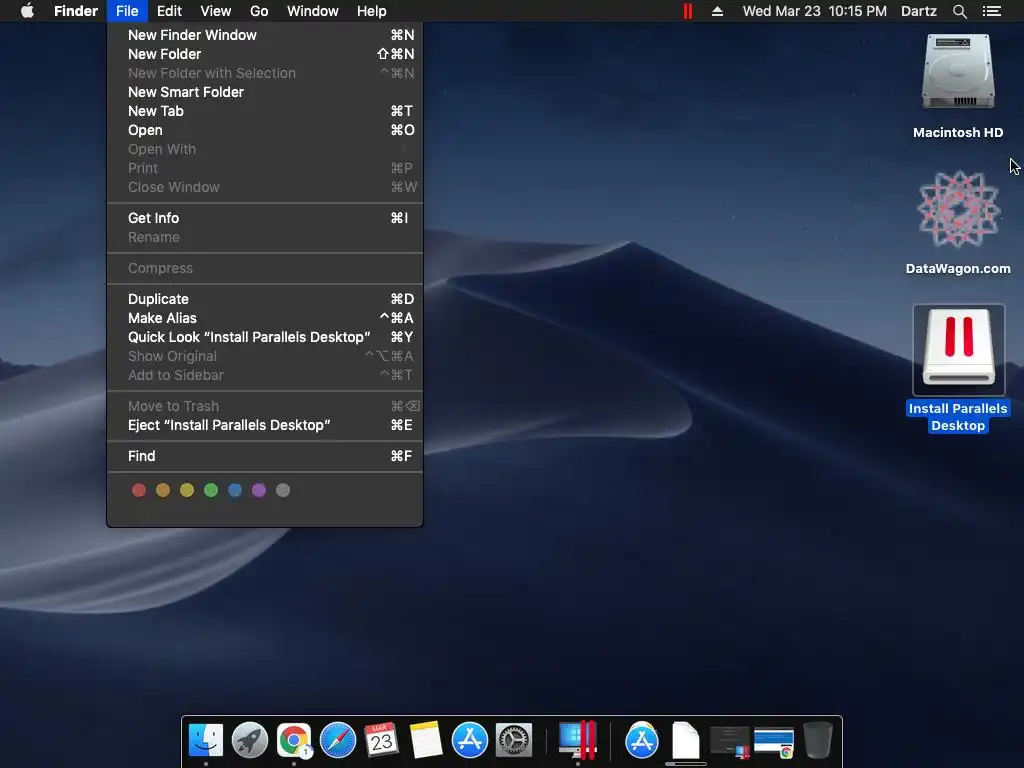Launch Safari compass from the Dock
The image size is (1024, 768).
(x=338, y=741)
